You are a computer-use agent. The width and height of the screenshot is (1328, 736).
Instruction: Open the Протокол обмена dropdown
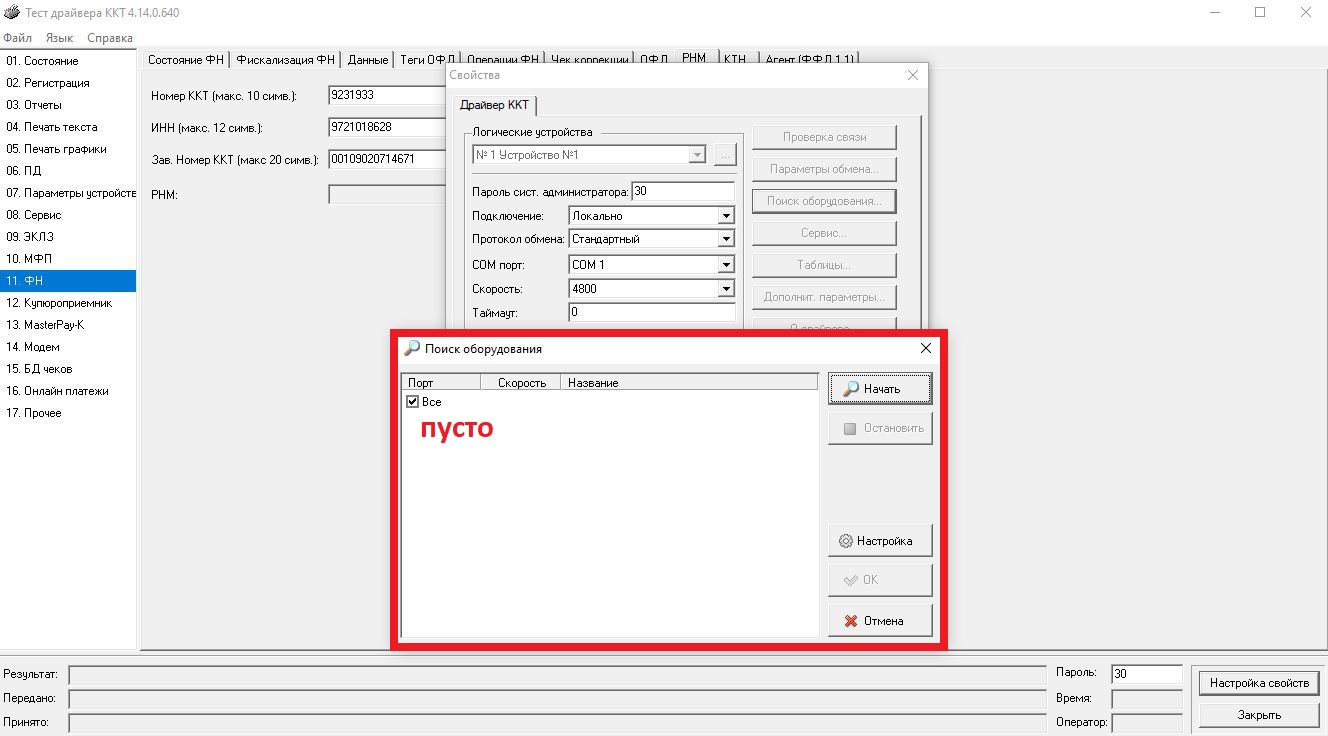click(726, 239)
